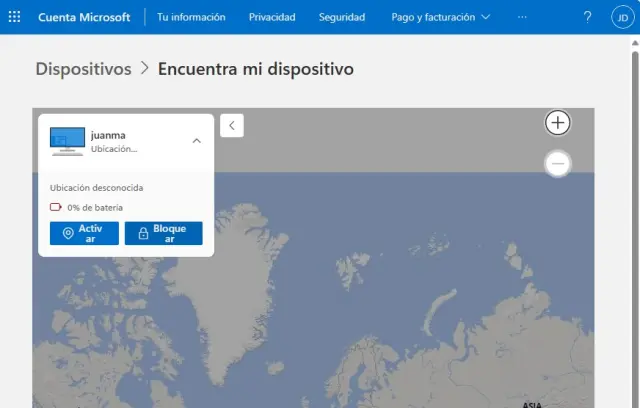Zoom in on the map
Image resolution: width=640 pixels, height=408 pixels.
[557, 123]
